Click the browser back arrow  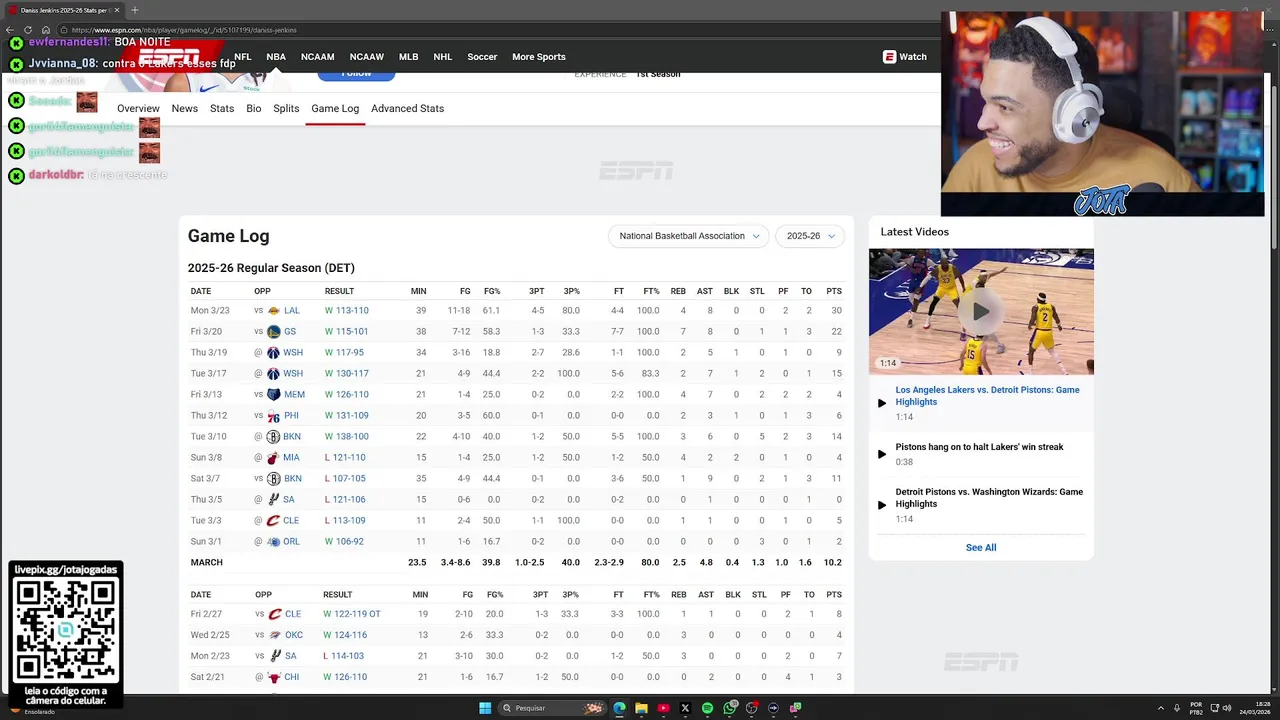tap(10, 30)
